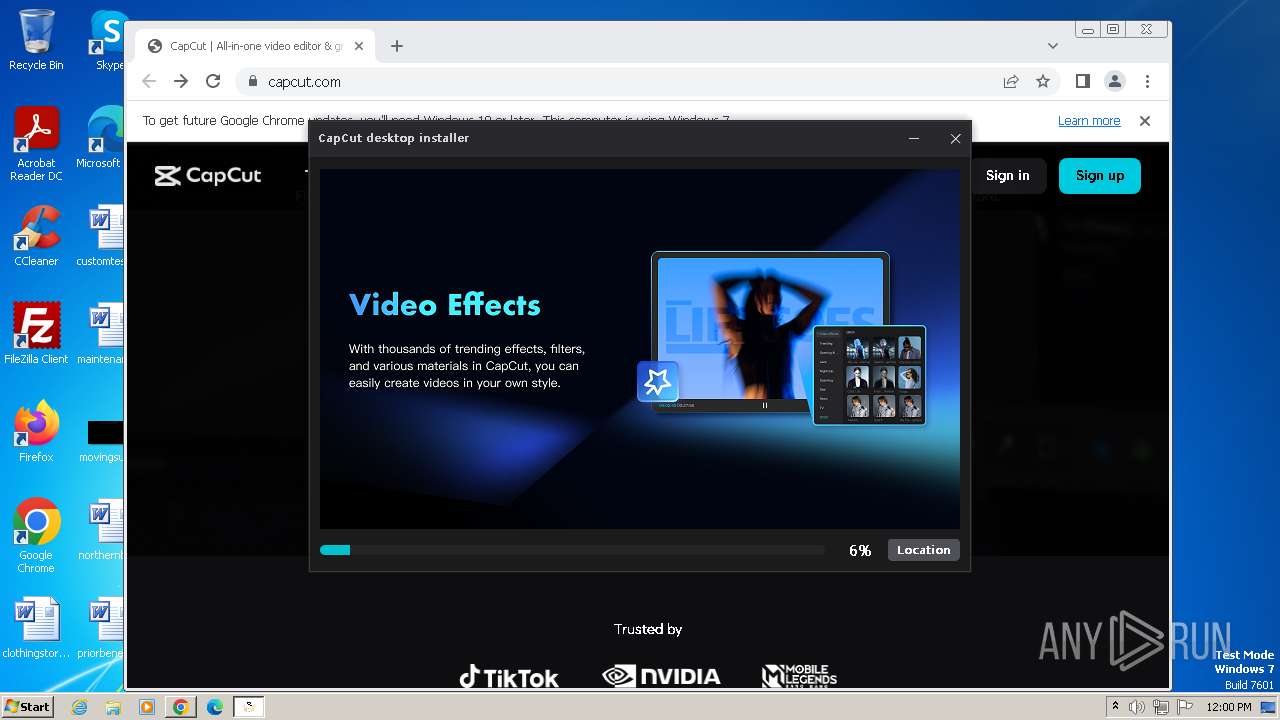Open the custome Word document icon
The height and width of the screenshot is (720, 1280).
(101, 236)
